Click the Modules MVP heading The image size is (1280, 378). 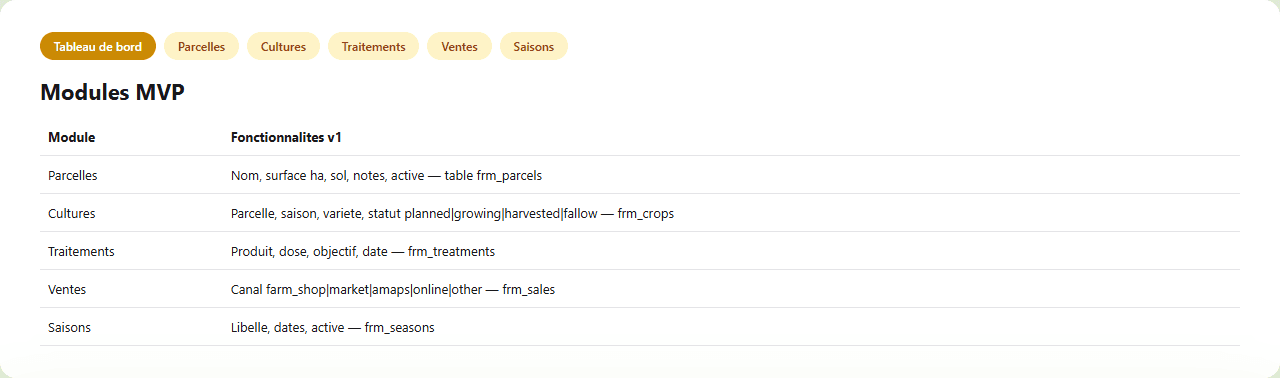[x=112, y=93]
